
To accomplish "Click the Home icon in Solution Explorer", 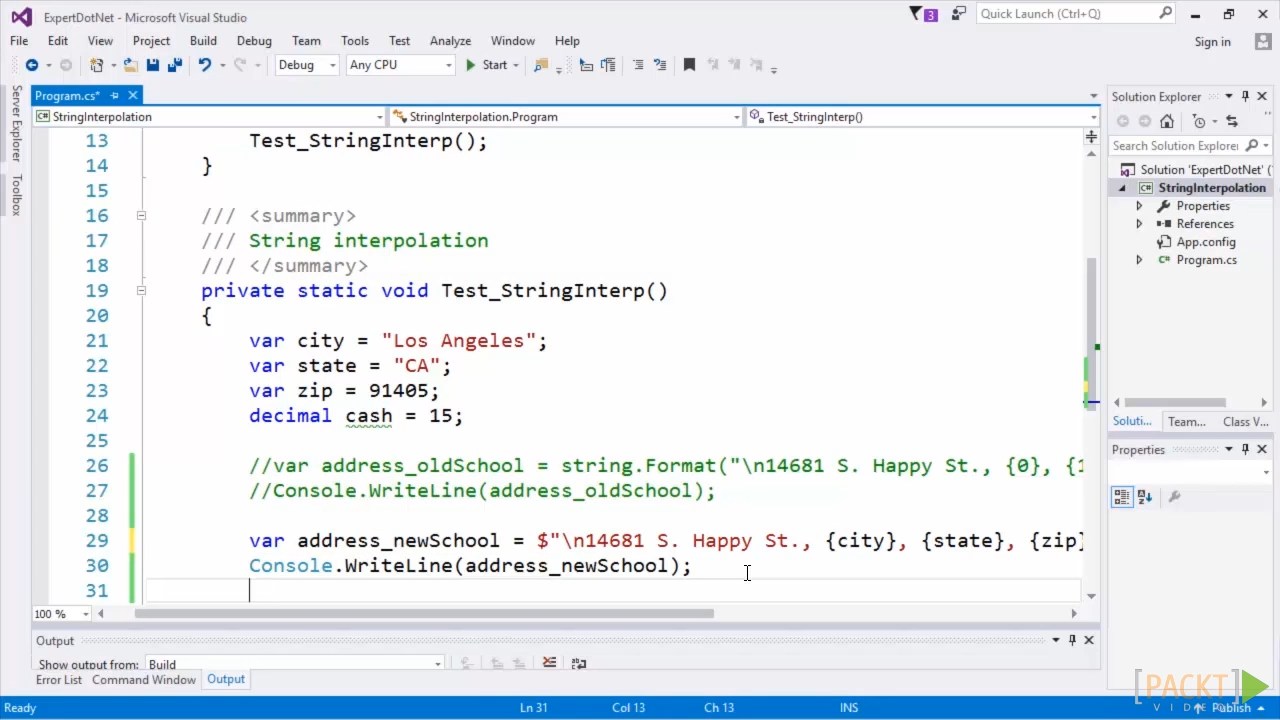I will pyautogui.click(x=1167, y=121).
